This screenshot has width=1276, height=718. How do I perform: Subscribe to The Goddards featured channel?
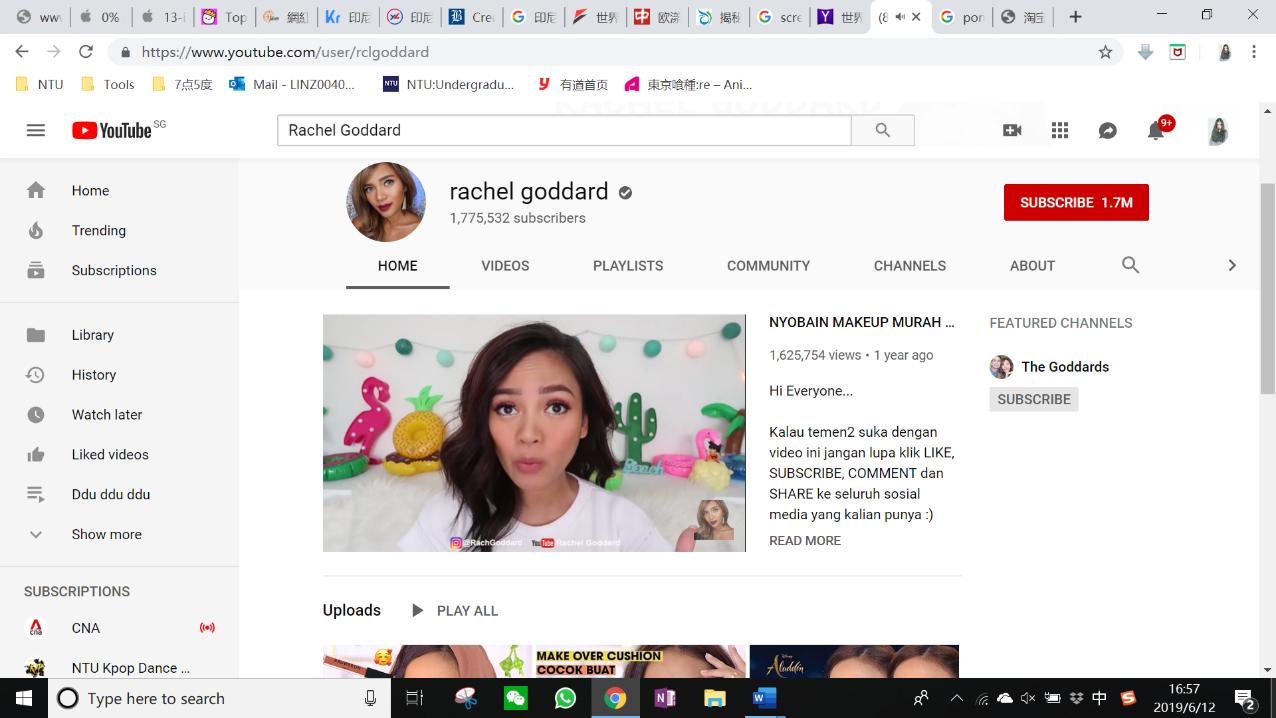coord(1034,399)
